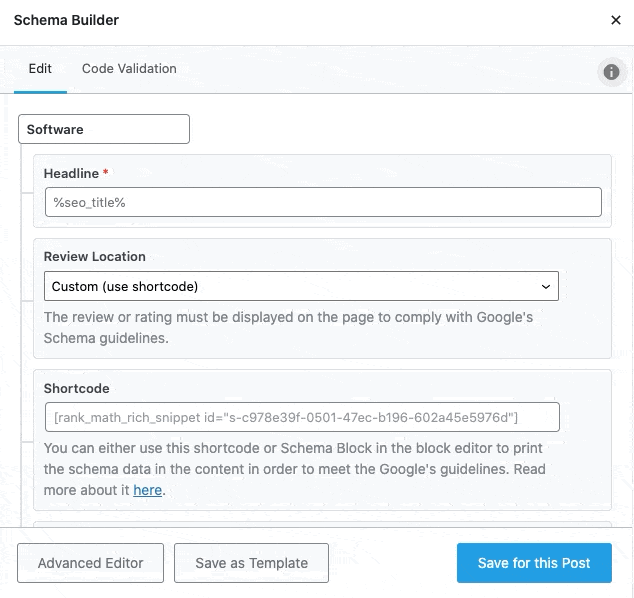Image resolution: width=634 pixels, height=598 pixels.
Task: Open the Review Location dropdown
Action: (301, 286)
